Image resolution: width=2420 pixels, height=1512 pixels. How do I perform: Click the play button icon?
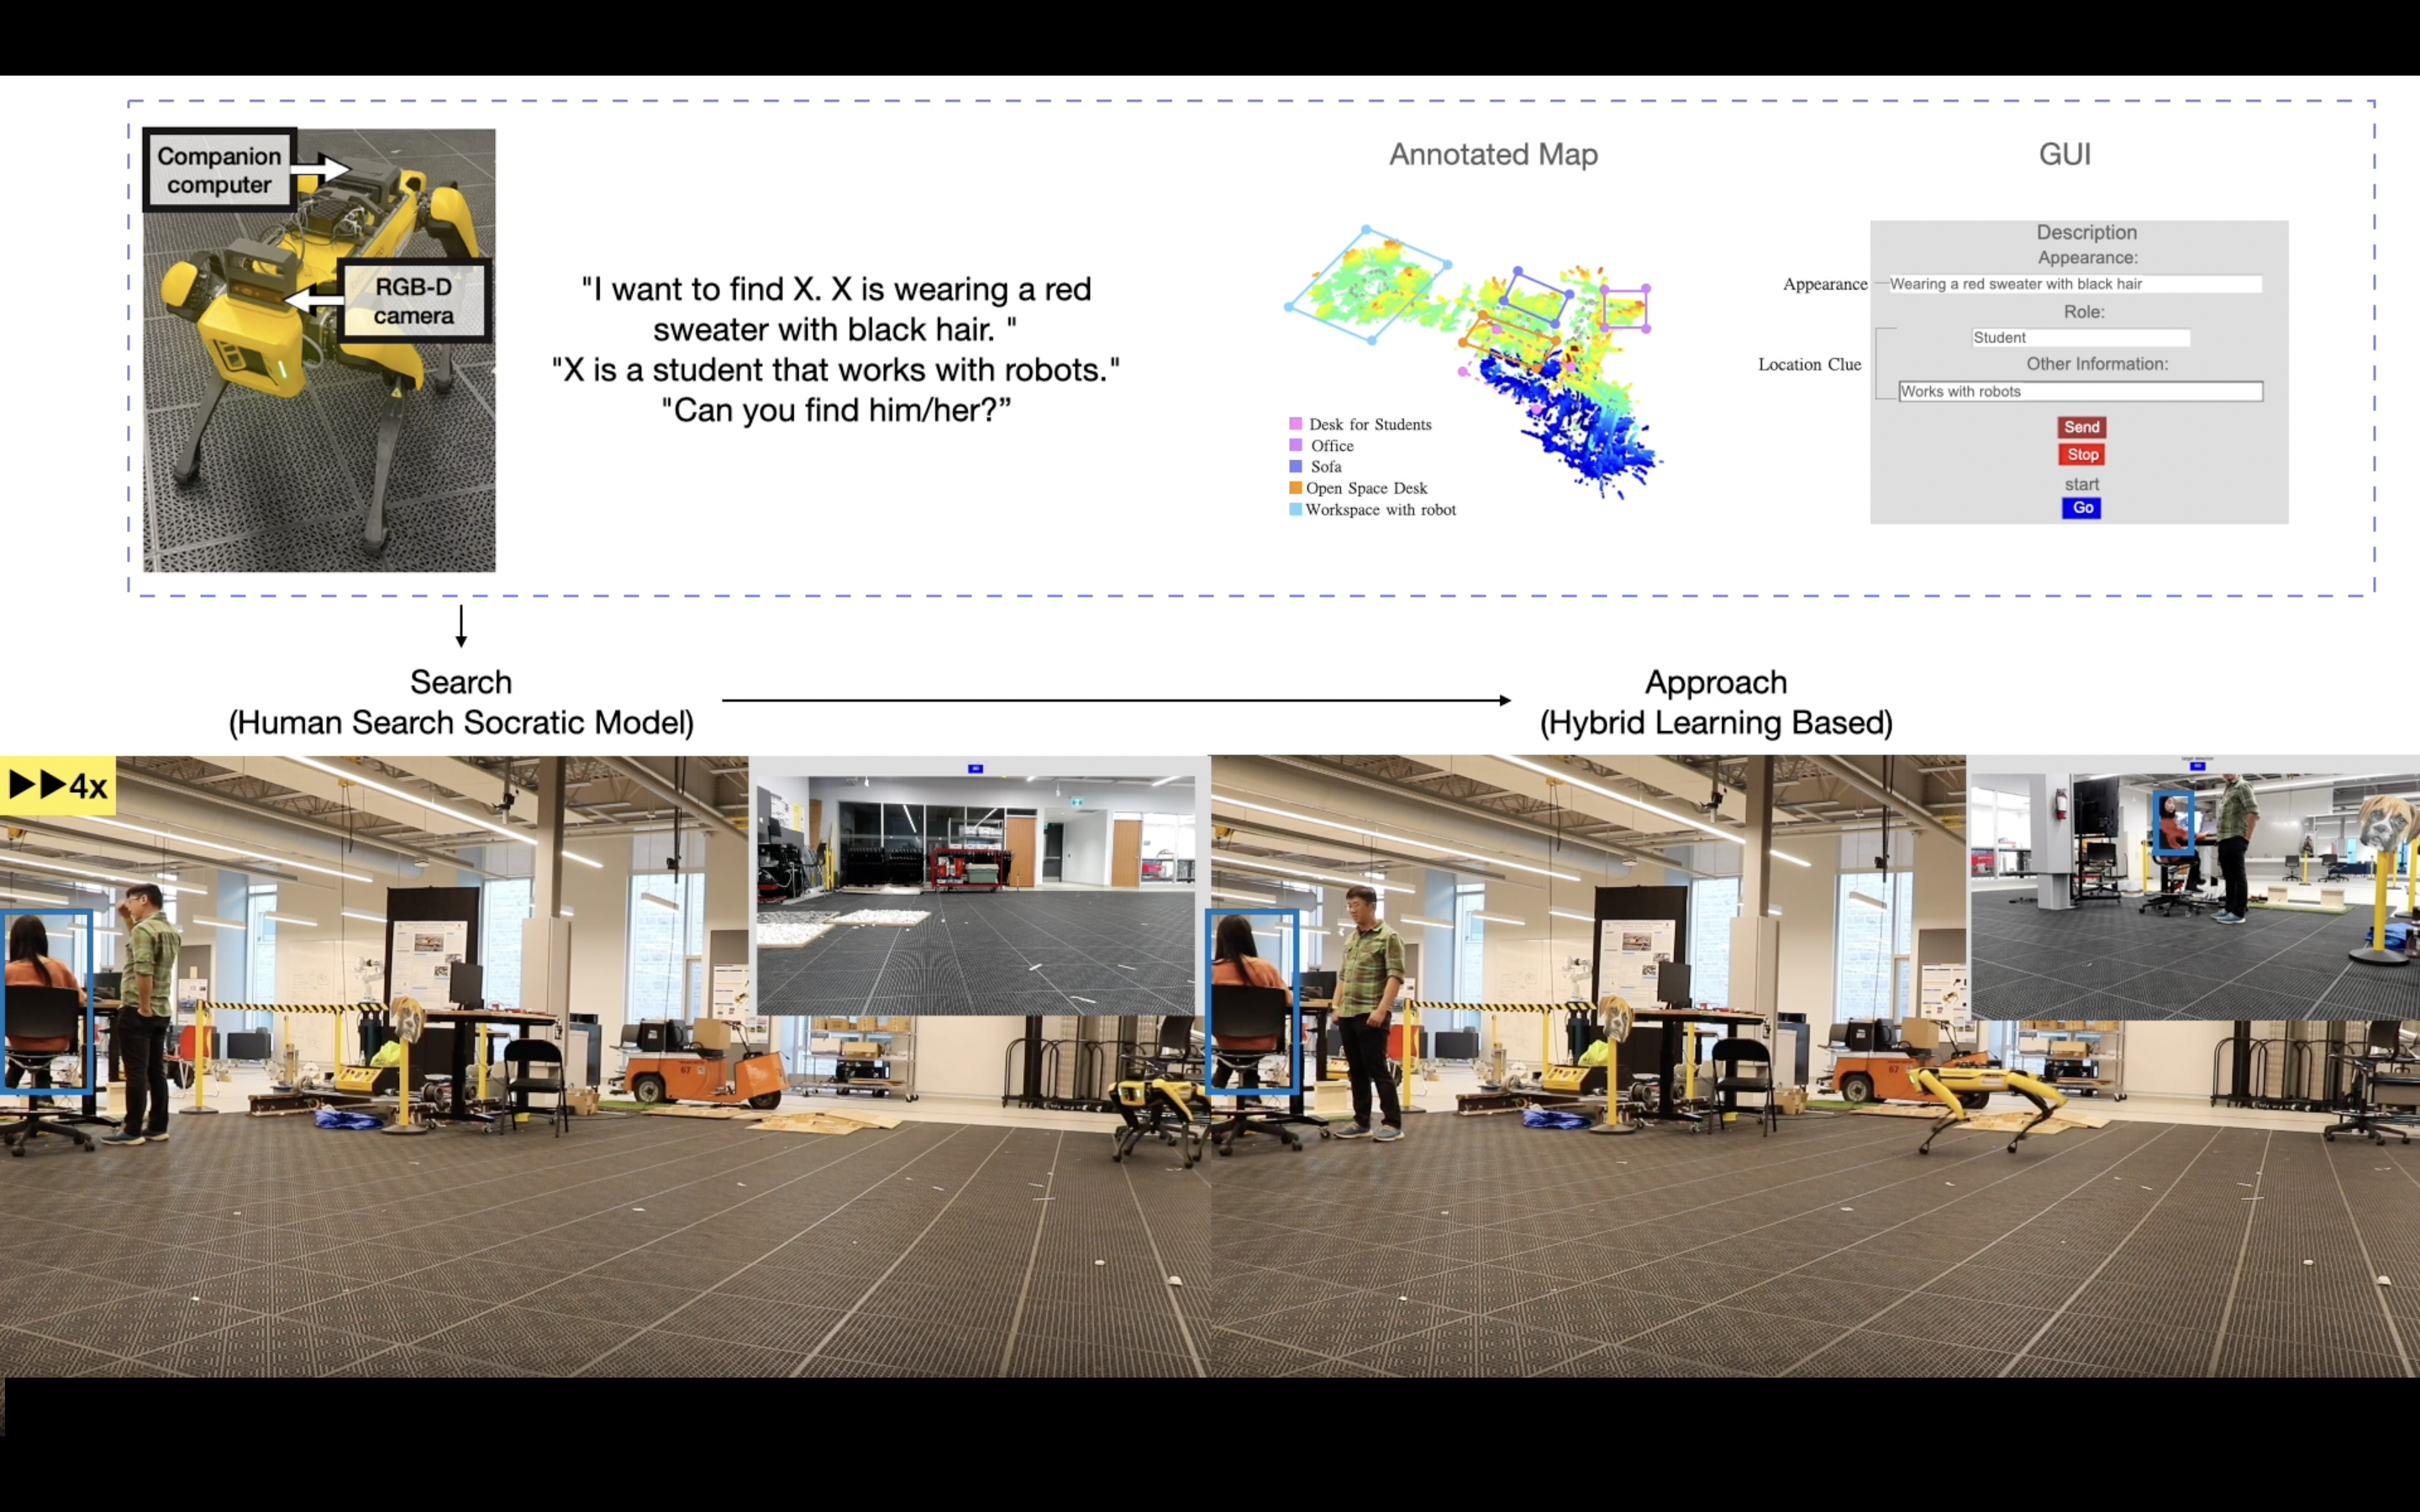coord(19,787)
